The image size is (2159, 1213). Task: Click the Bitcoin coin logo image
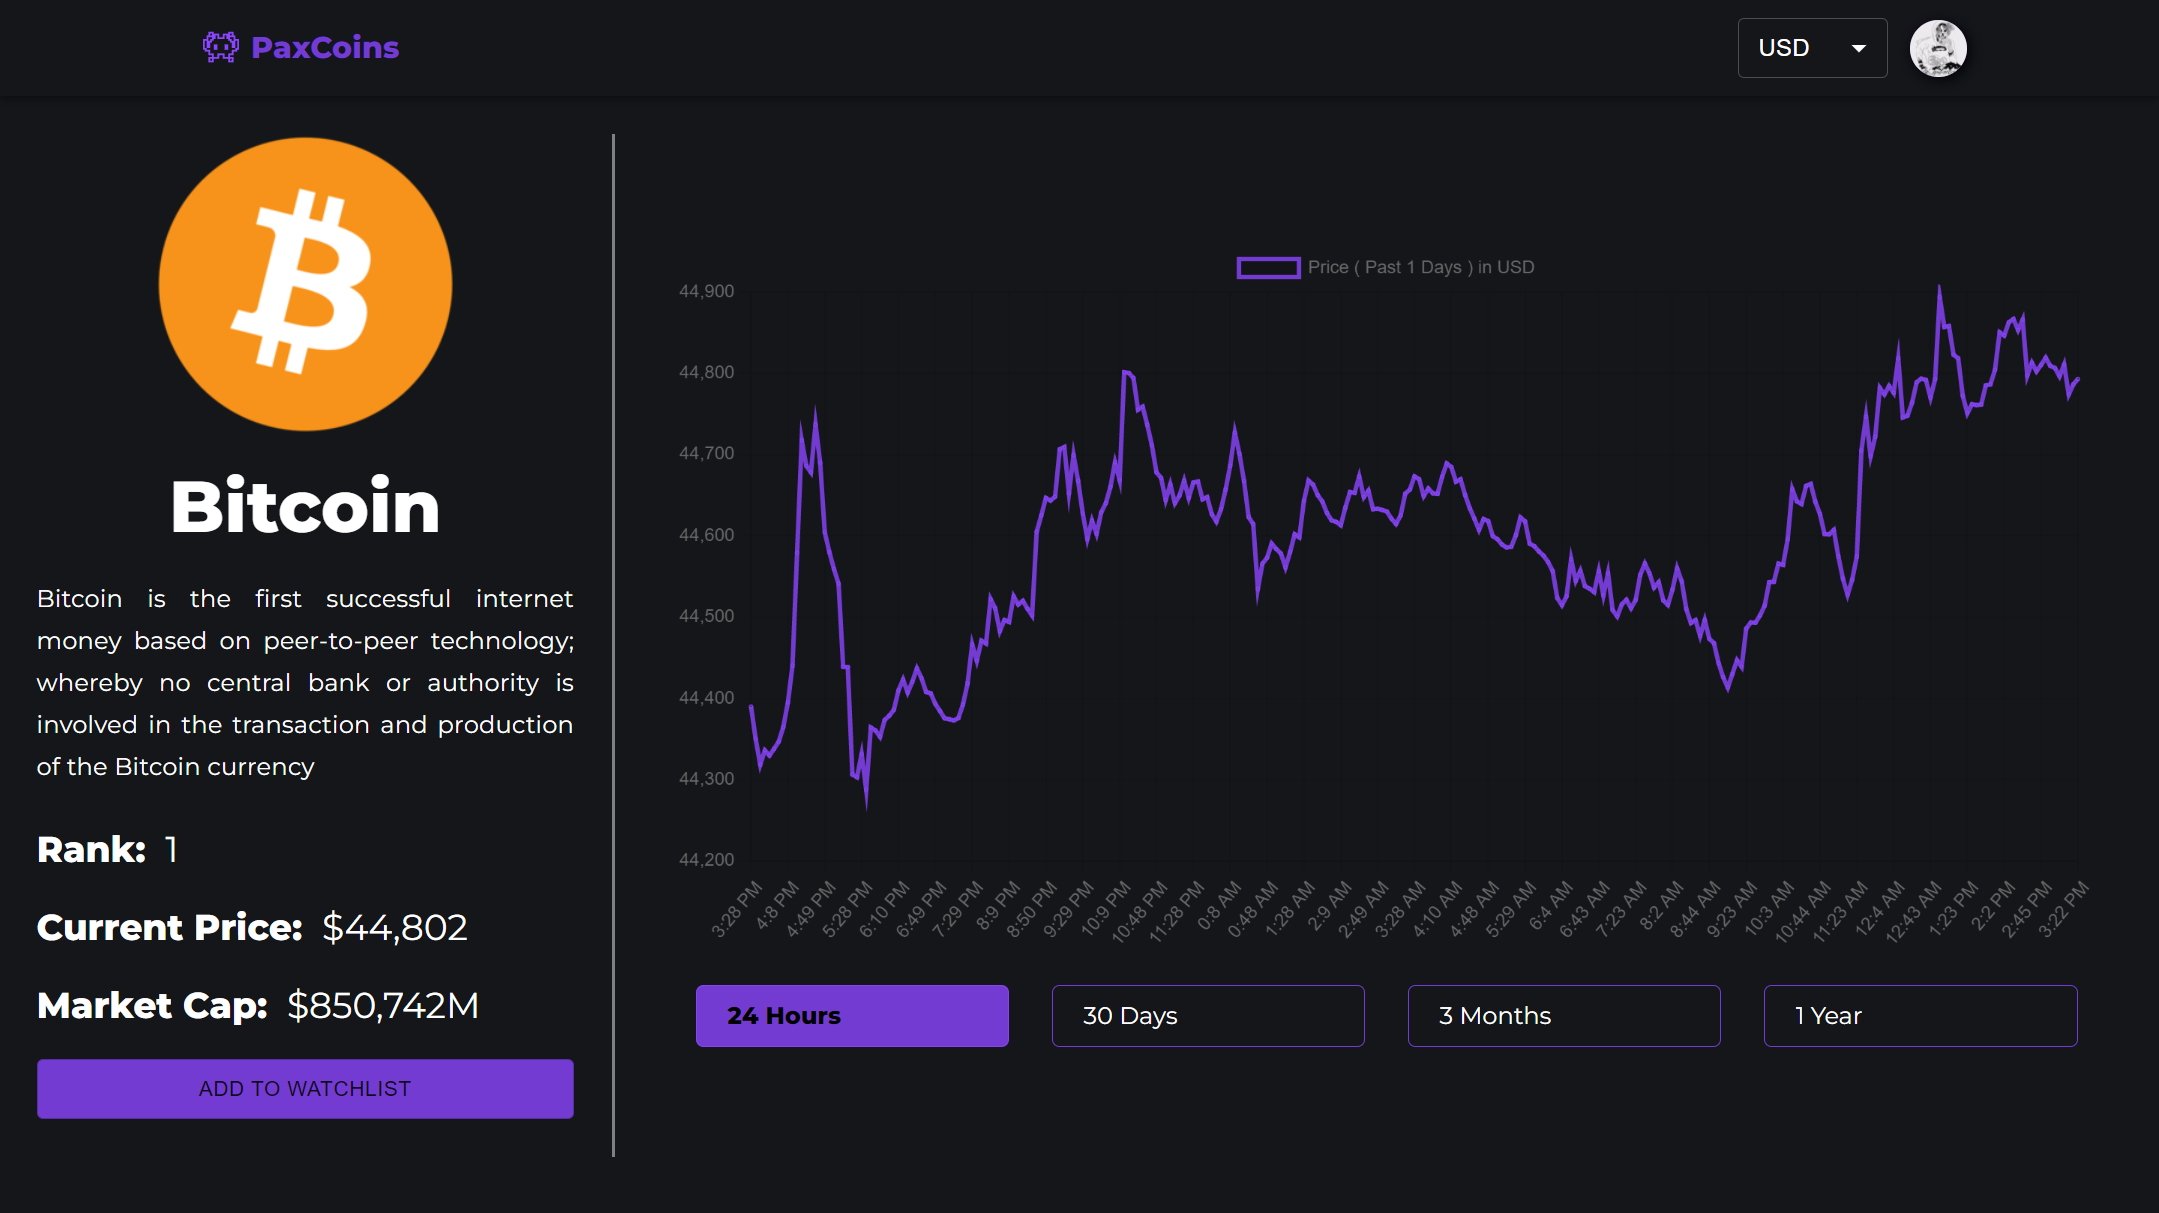coord(305,284)
